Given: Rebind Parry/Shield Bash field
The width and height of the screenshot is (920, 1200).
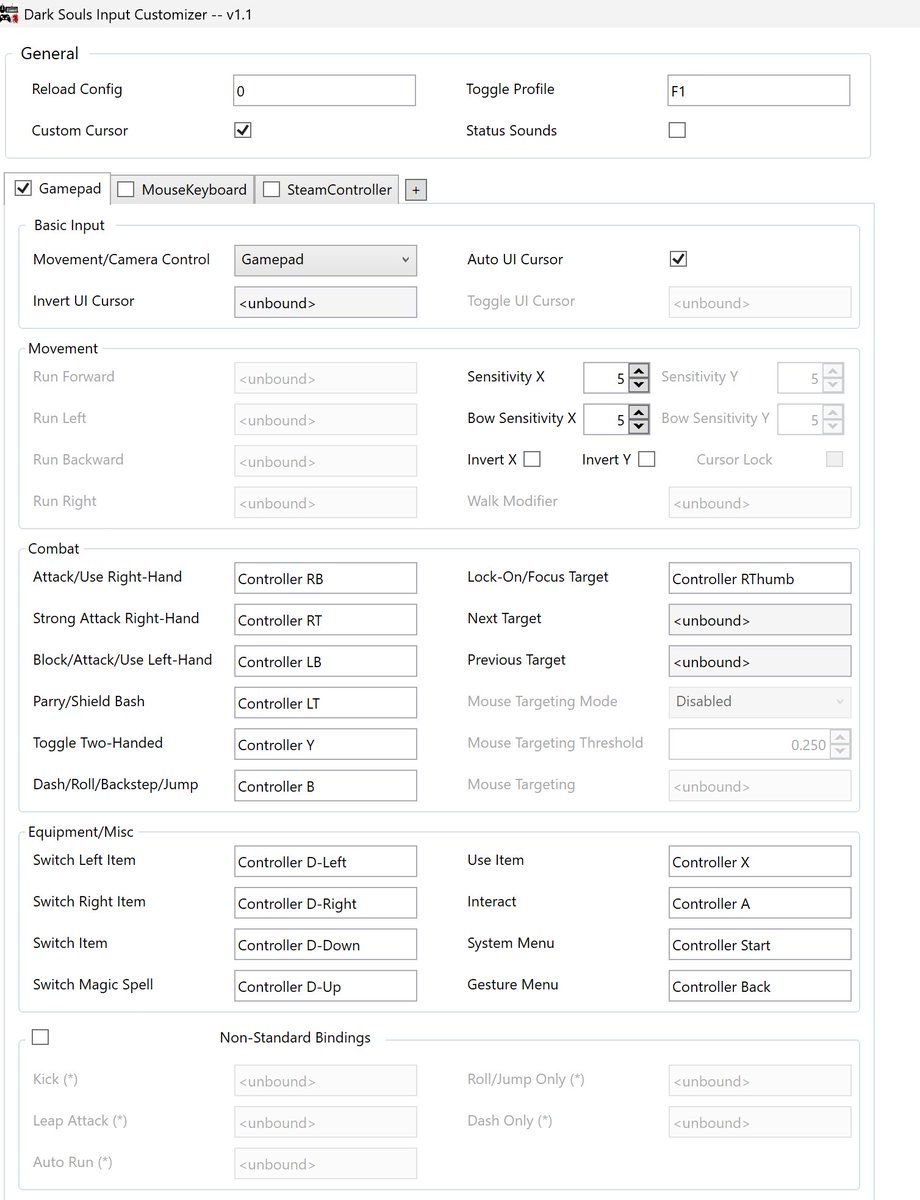Looking at the screenshot, I should [x=325, y=703].
